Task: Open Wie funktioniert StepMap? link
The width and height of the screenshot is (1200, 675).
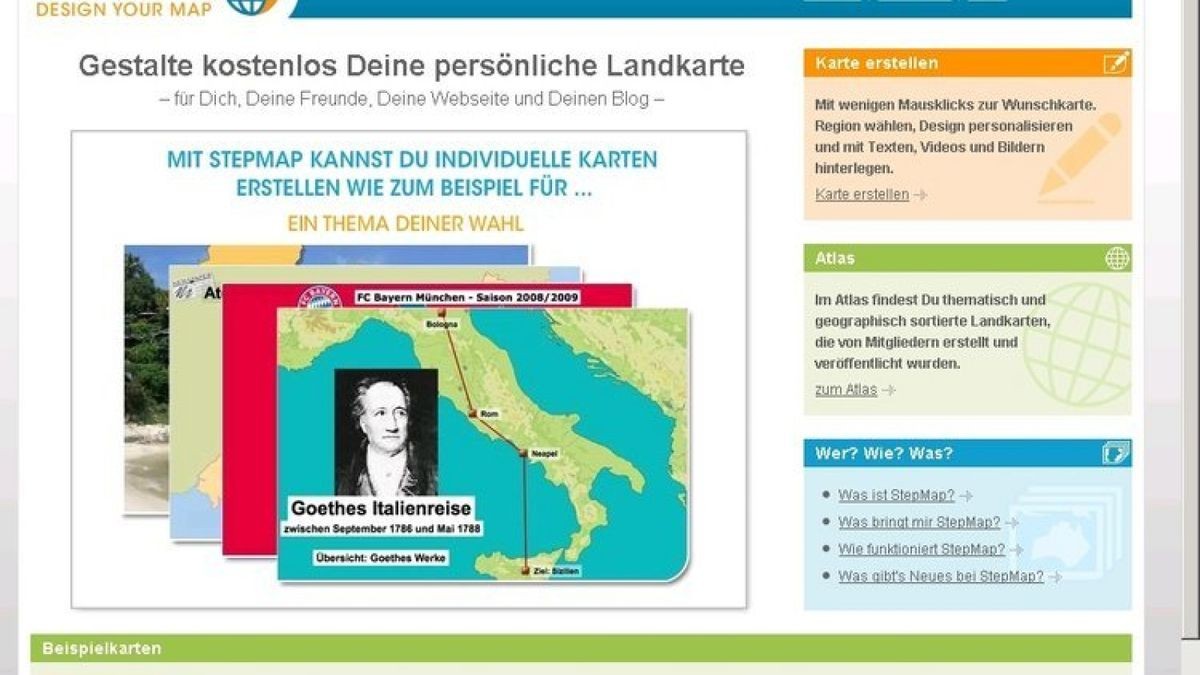Action: click(x=921, y=549)
